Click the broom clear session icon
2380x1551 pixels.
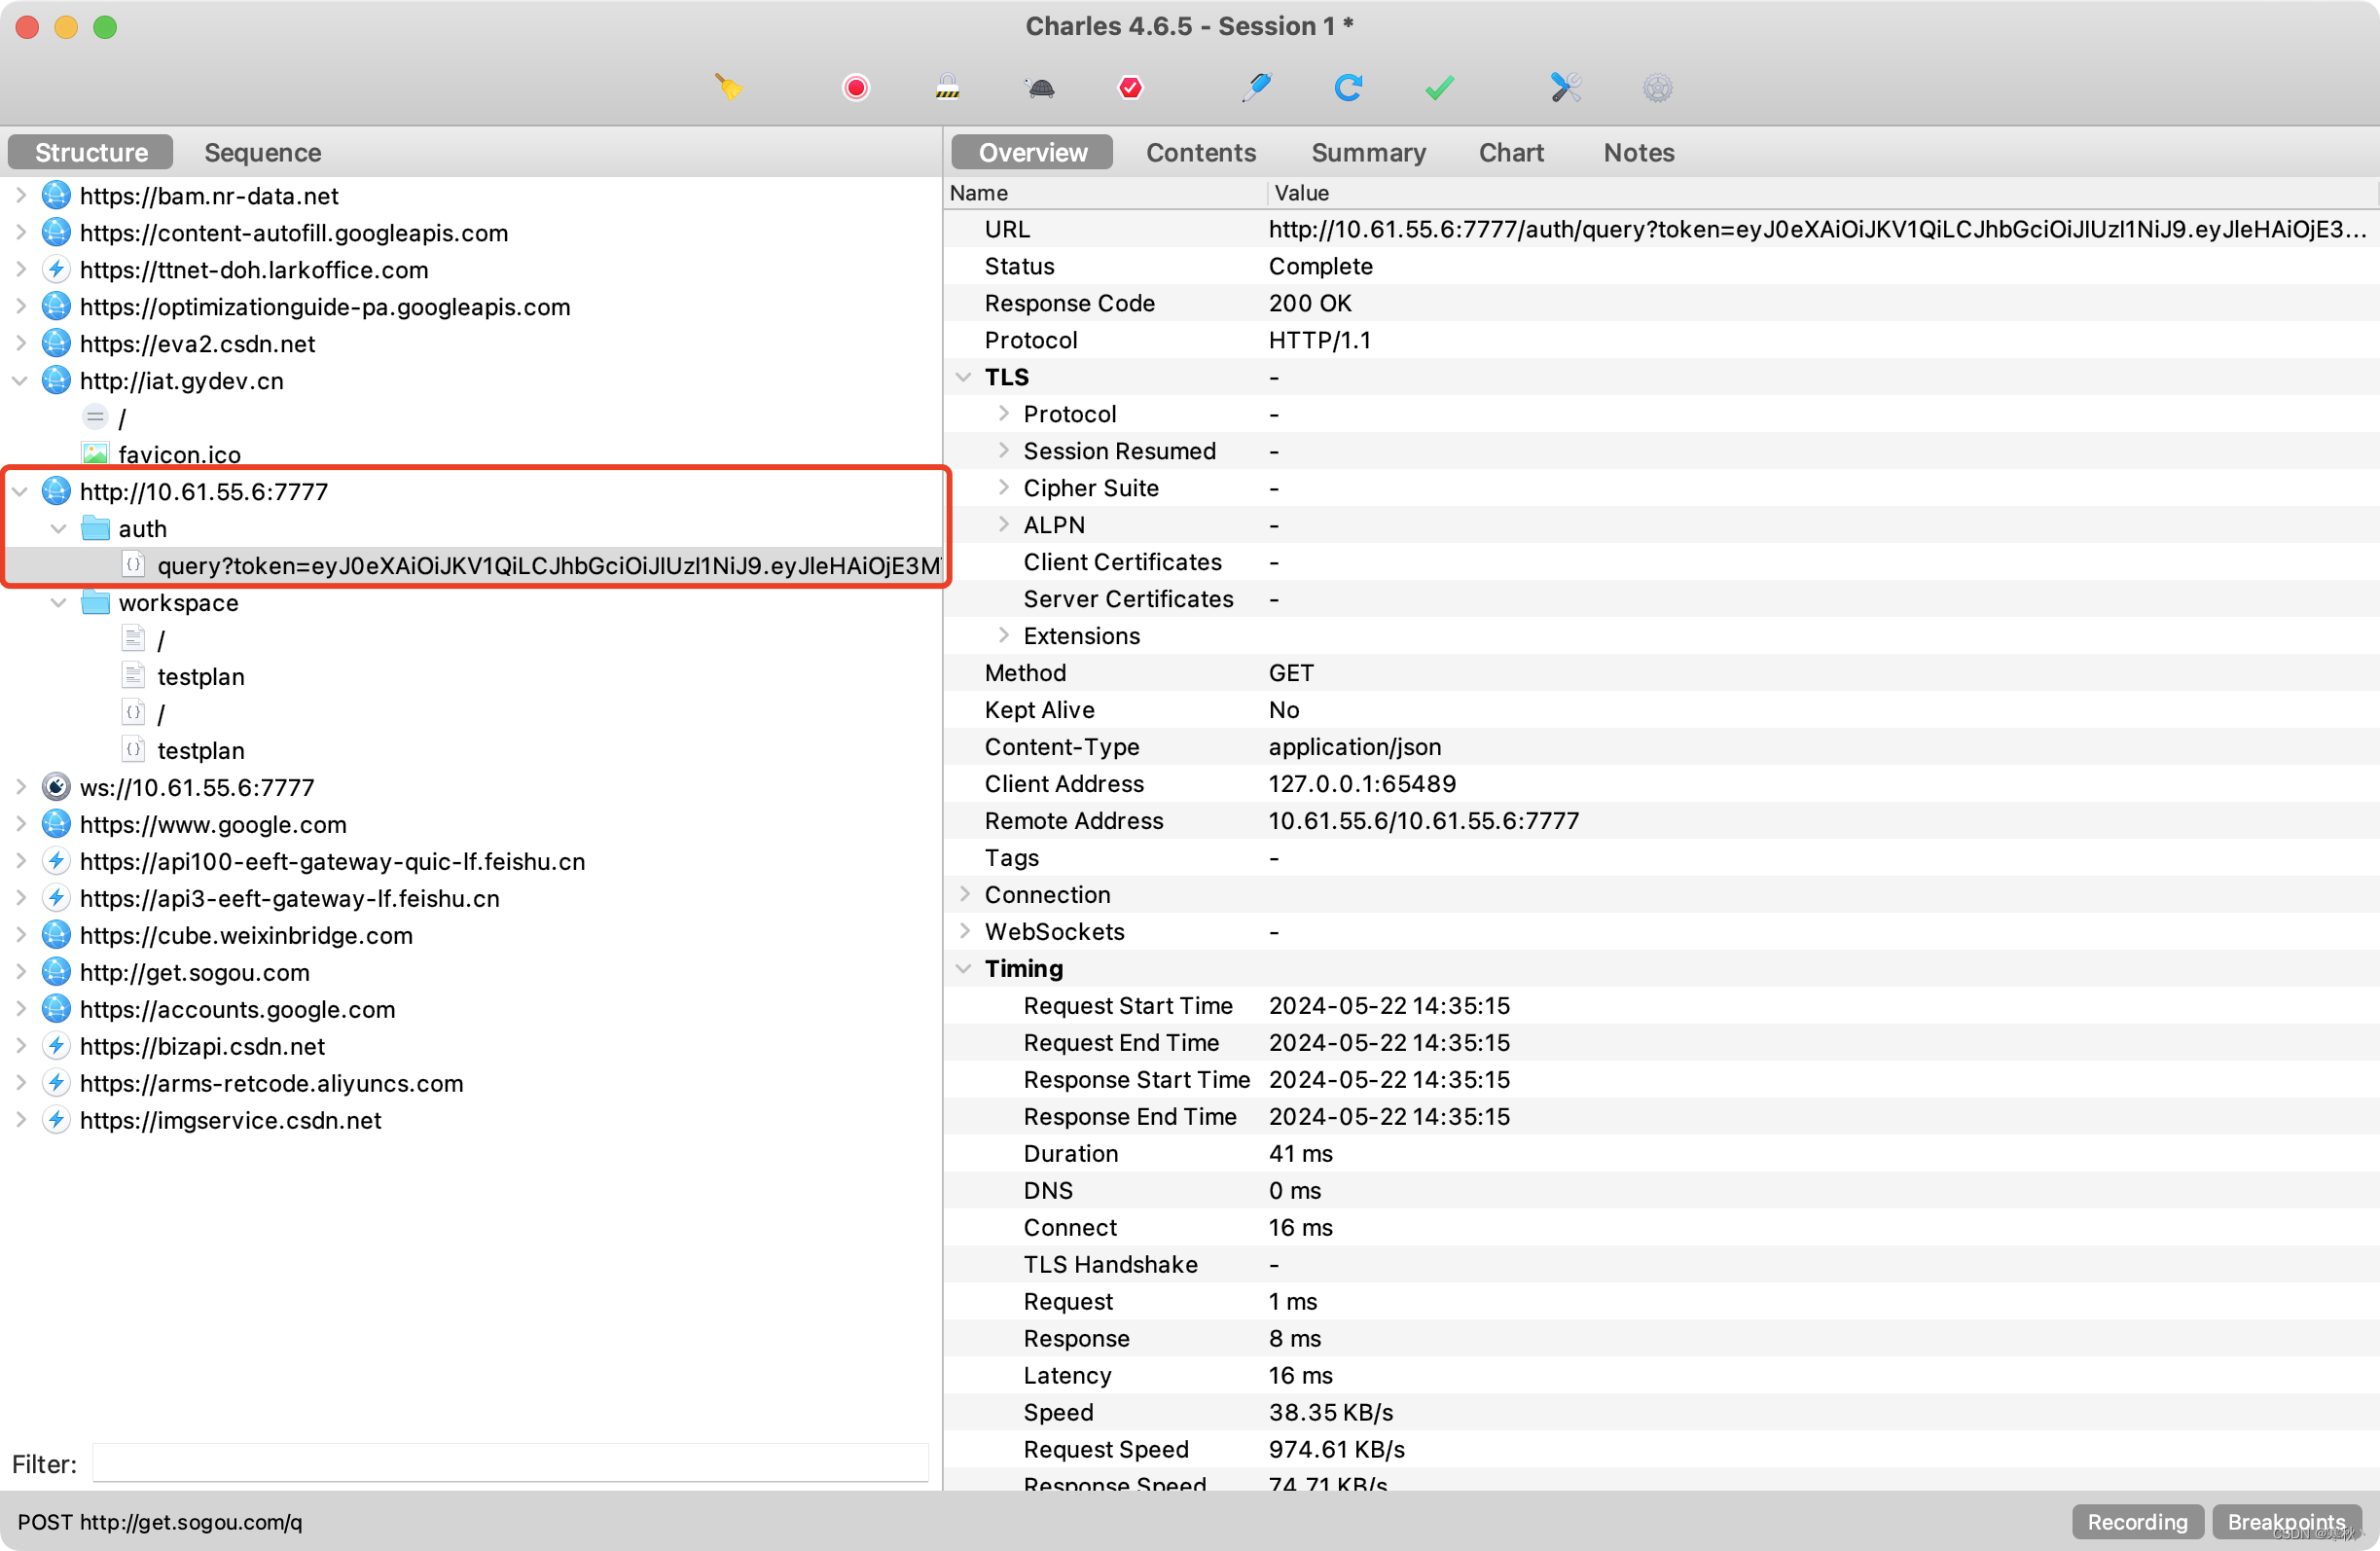click(x=729, y=88)
